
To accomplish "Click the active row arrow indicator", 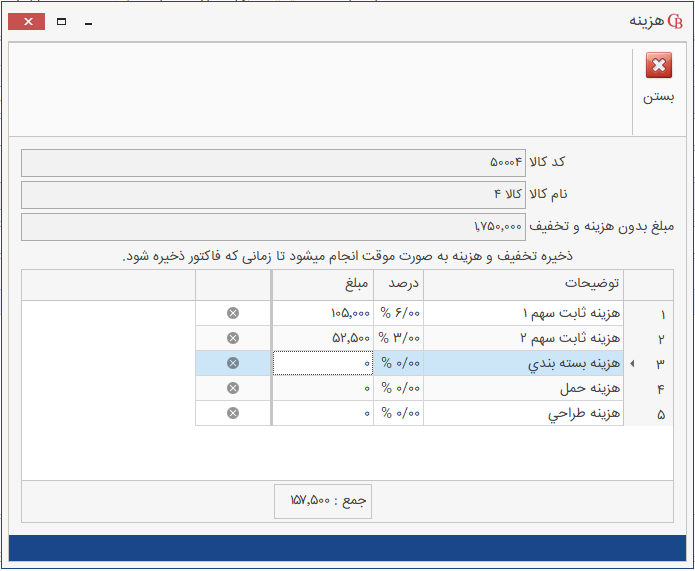I will pyautogui.click(x=634, y=364).
